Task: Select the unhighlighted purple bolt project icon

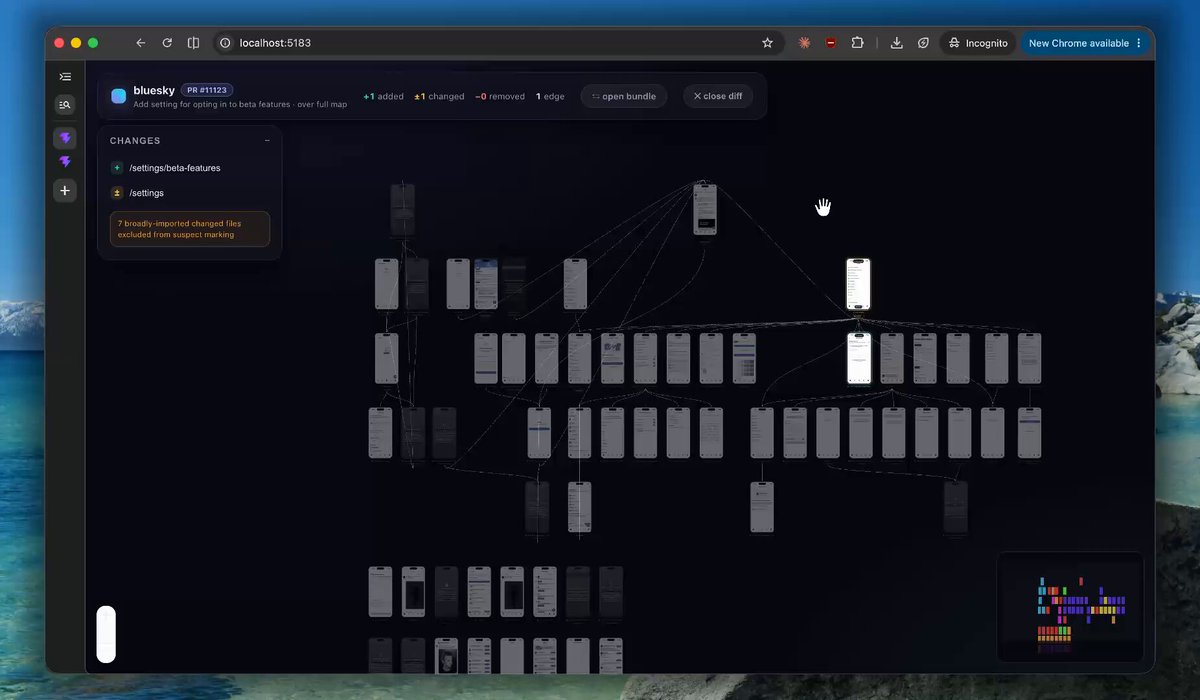Action: [65, 162]
